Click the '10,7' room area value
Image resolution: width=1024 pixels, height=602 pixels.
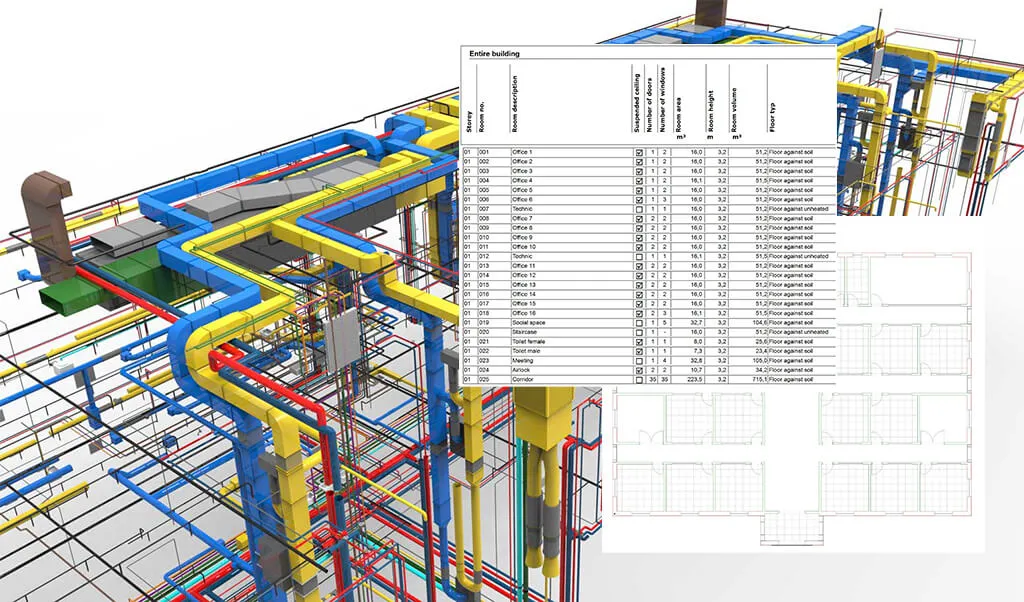(x=696, y=370)
